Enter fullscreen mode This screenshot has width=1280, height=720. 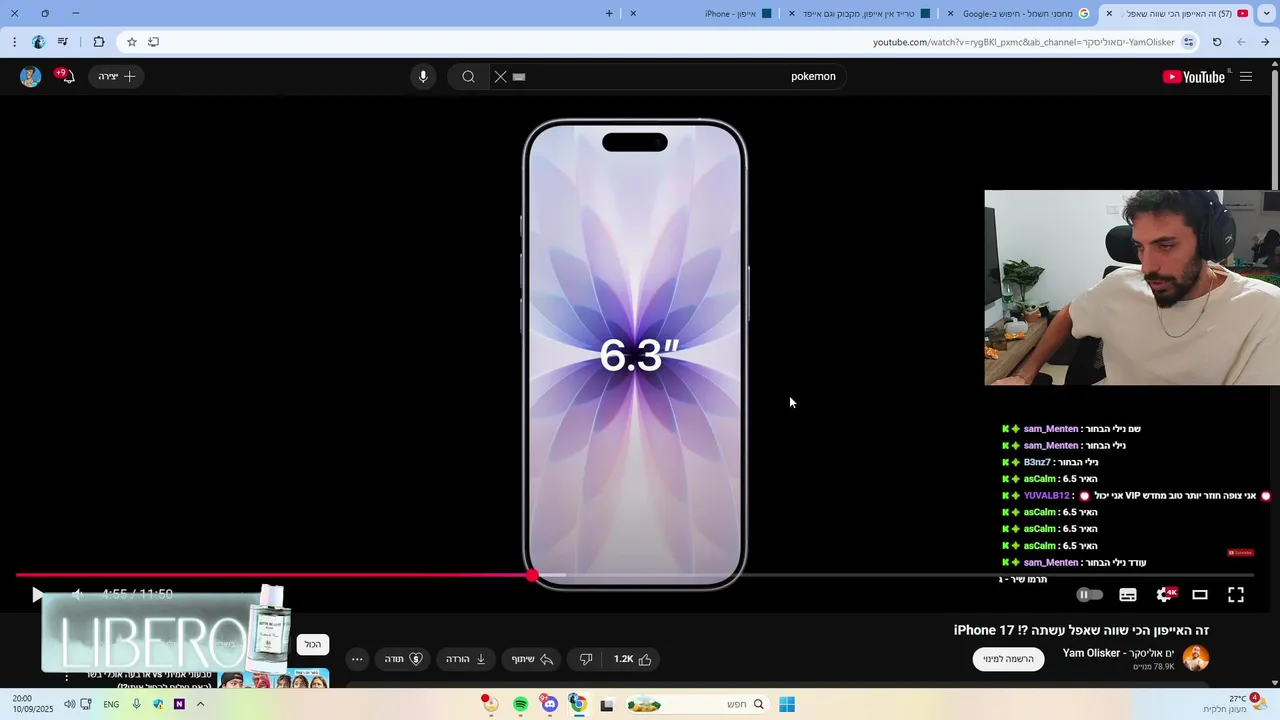1236,595
